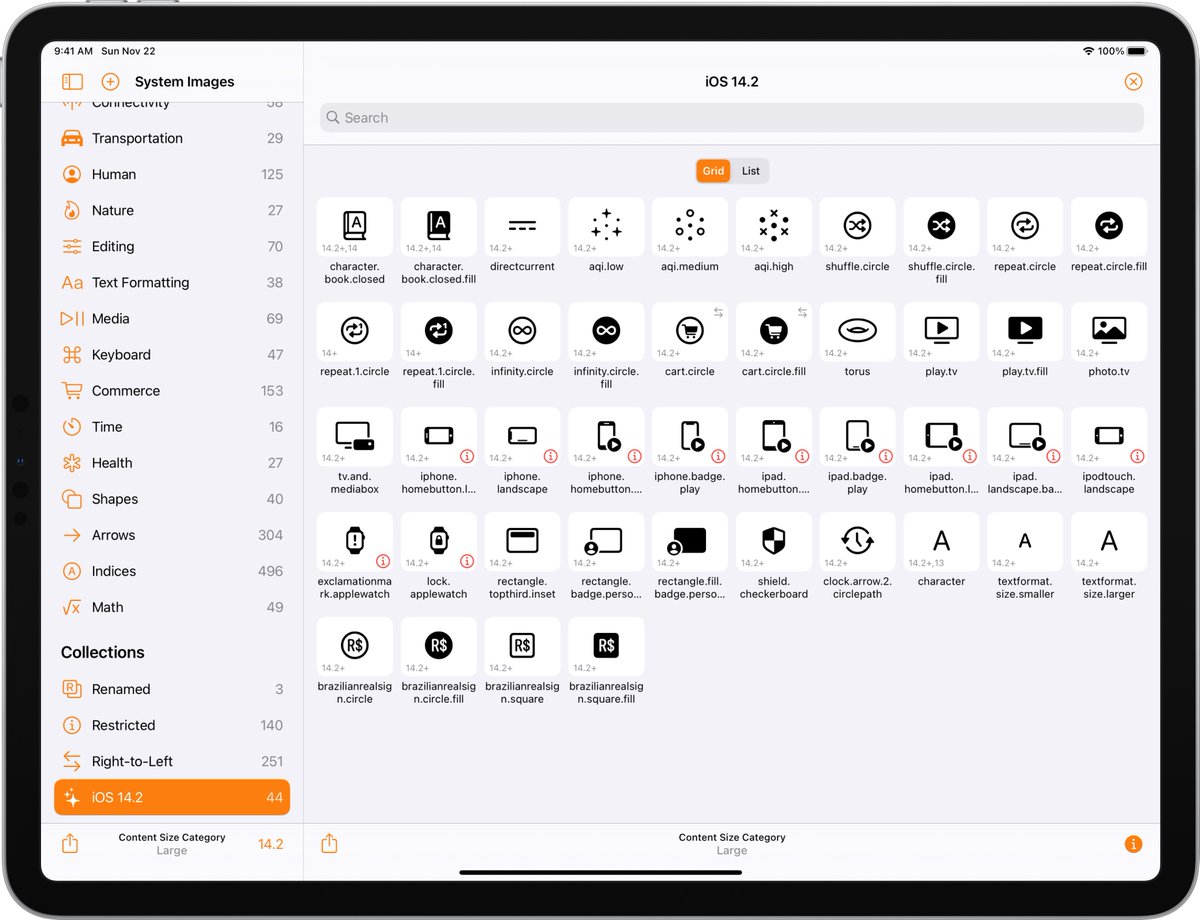Select the infinity.circle symbol
Screen dimensions: 1200x920
pos(521,330)
